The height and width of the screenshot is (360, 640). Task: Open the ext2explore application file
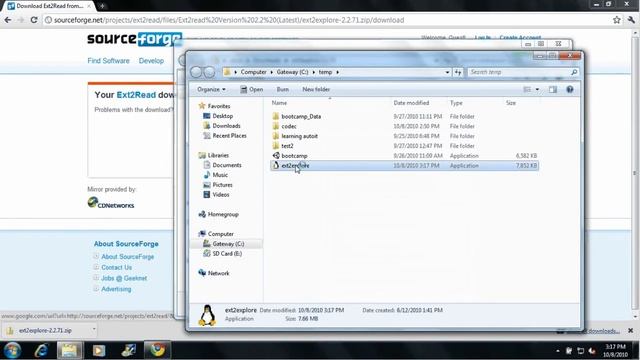[404, 165]
